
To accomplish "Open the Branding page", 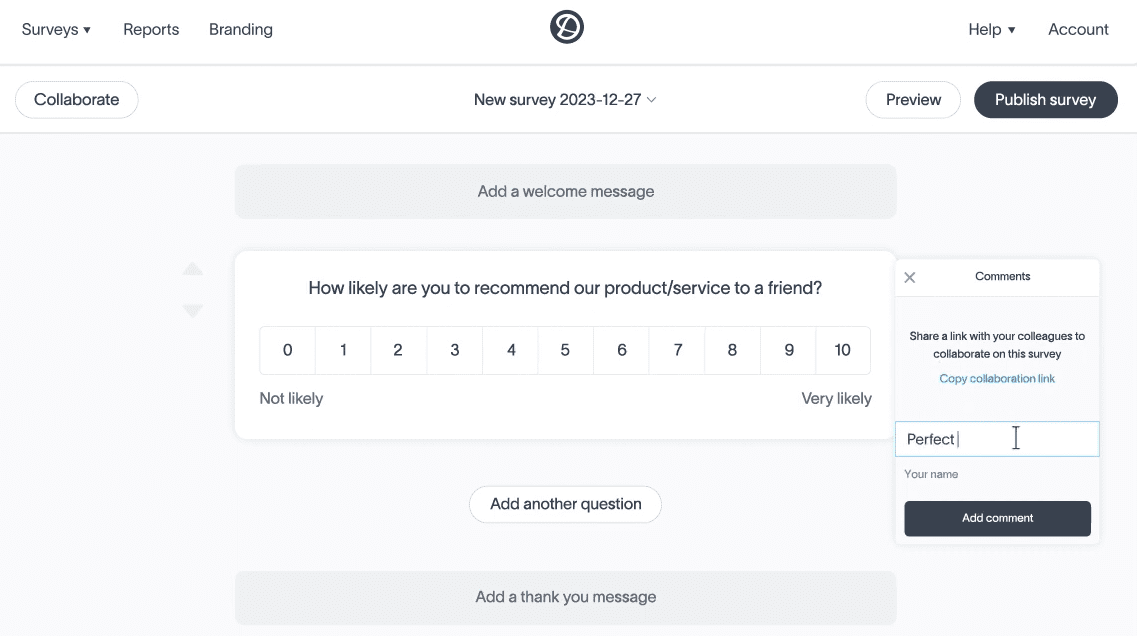I will pos(241,29).
